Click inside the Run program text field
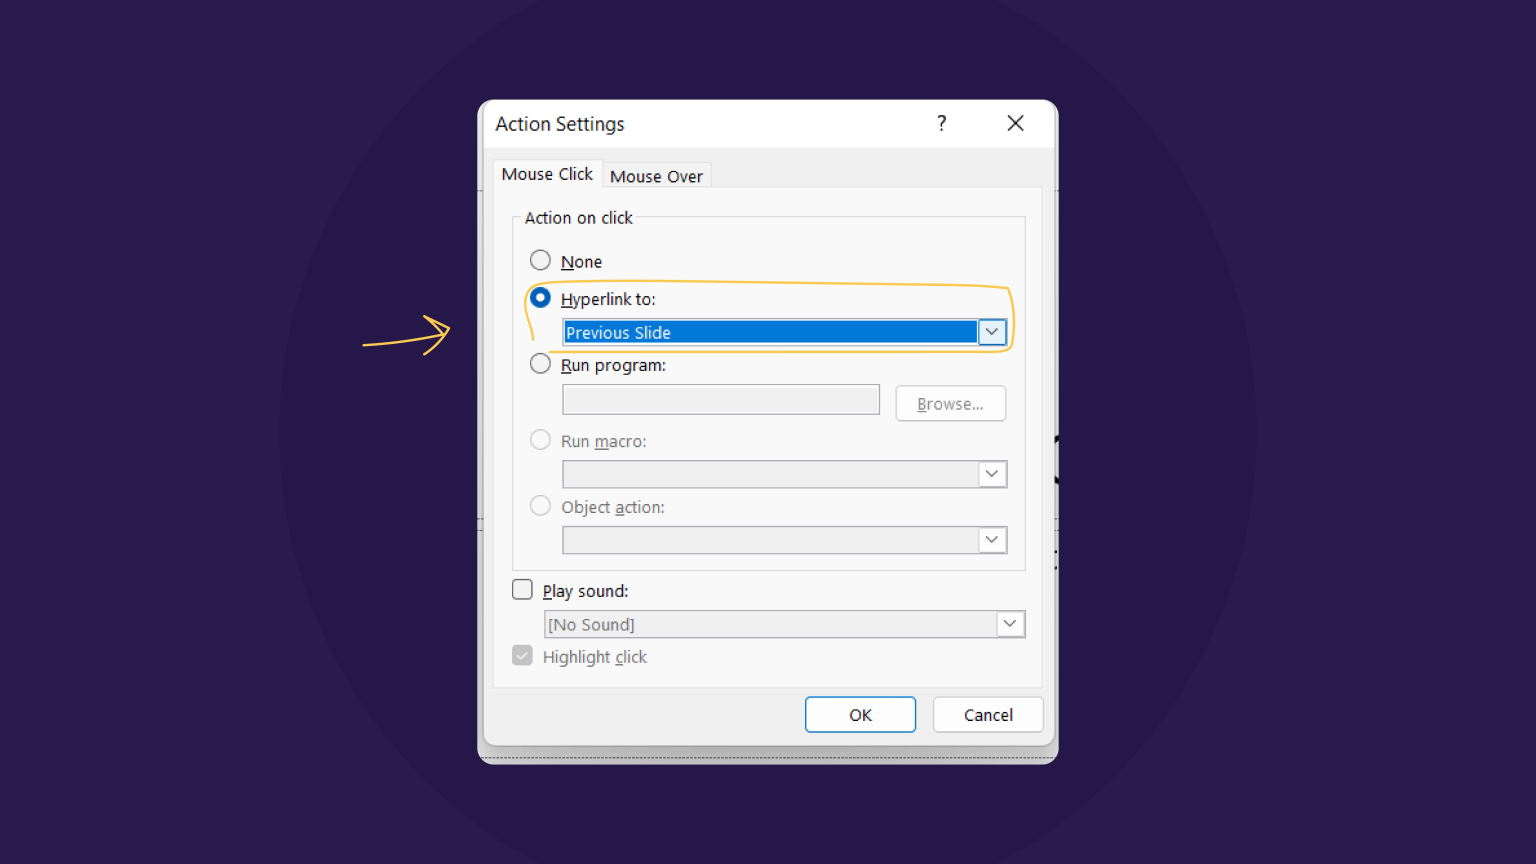Image resolution: width=1536 pixels, height=864 pixels. (720, 399)
